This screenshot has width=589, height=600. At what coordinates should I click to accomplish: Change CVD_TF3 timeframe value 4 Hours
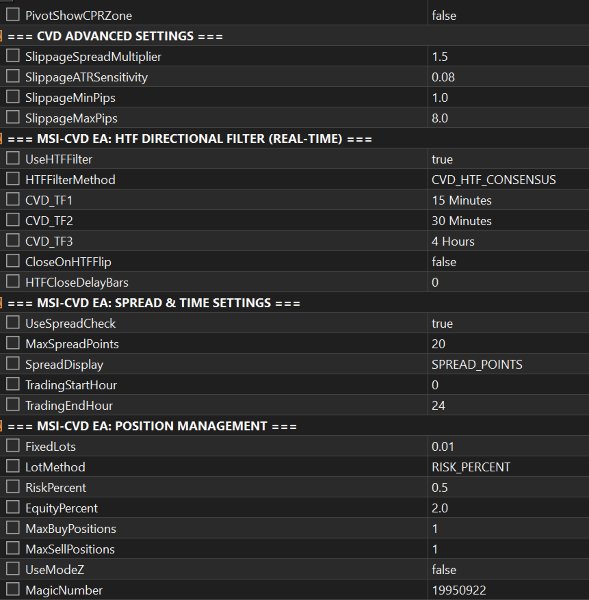(x=453, y=241)
